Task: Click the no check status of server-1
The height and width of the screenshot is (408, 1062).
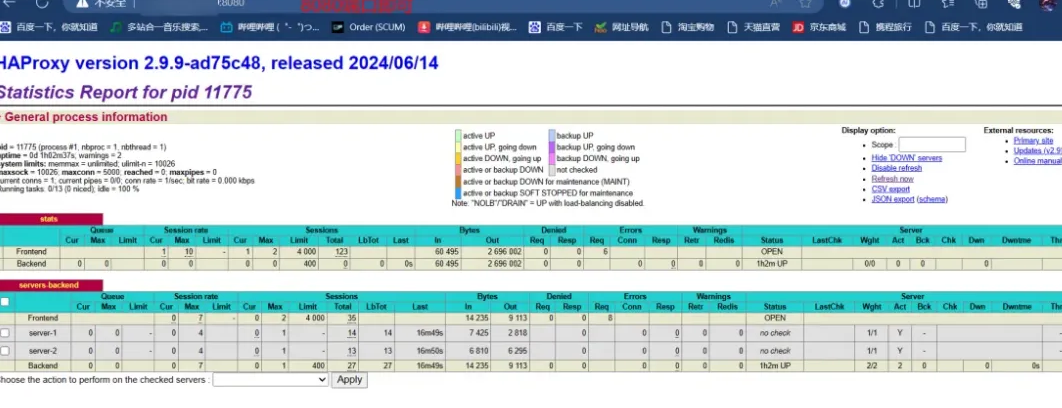Action: [x=775, y=333]
